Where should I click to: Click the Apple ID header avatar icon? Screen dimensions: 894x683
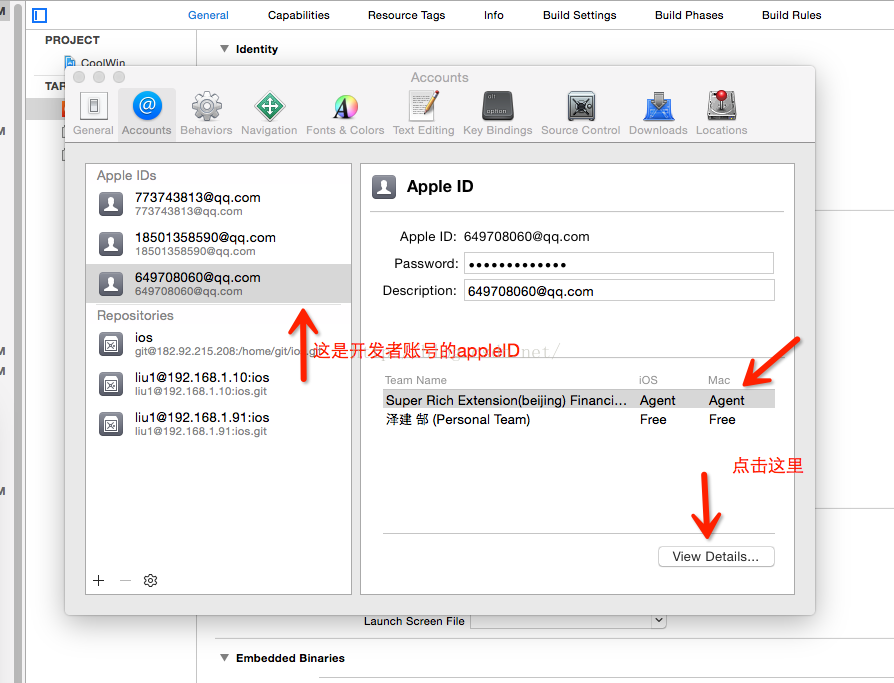(x=384, y=187)
